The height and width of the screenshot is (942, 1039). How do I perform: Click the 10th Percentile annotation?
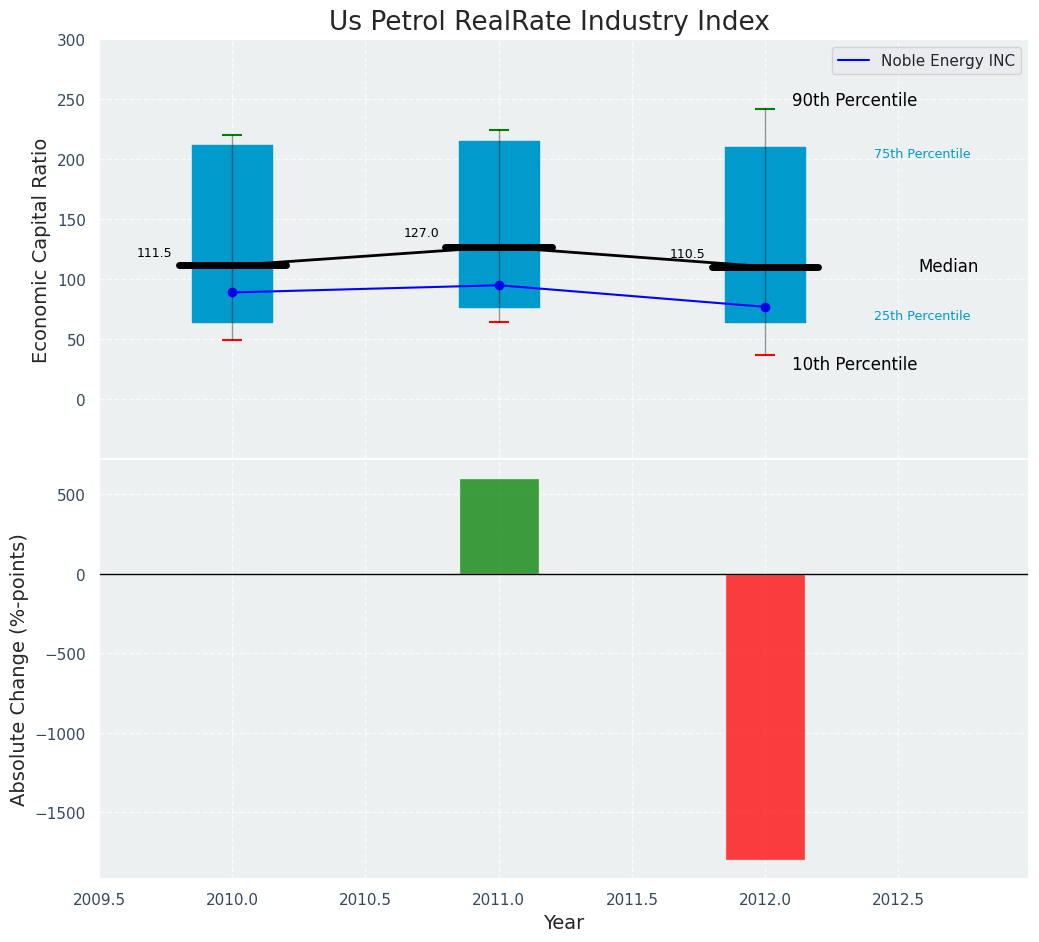854,365
